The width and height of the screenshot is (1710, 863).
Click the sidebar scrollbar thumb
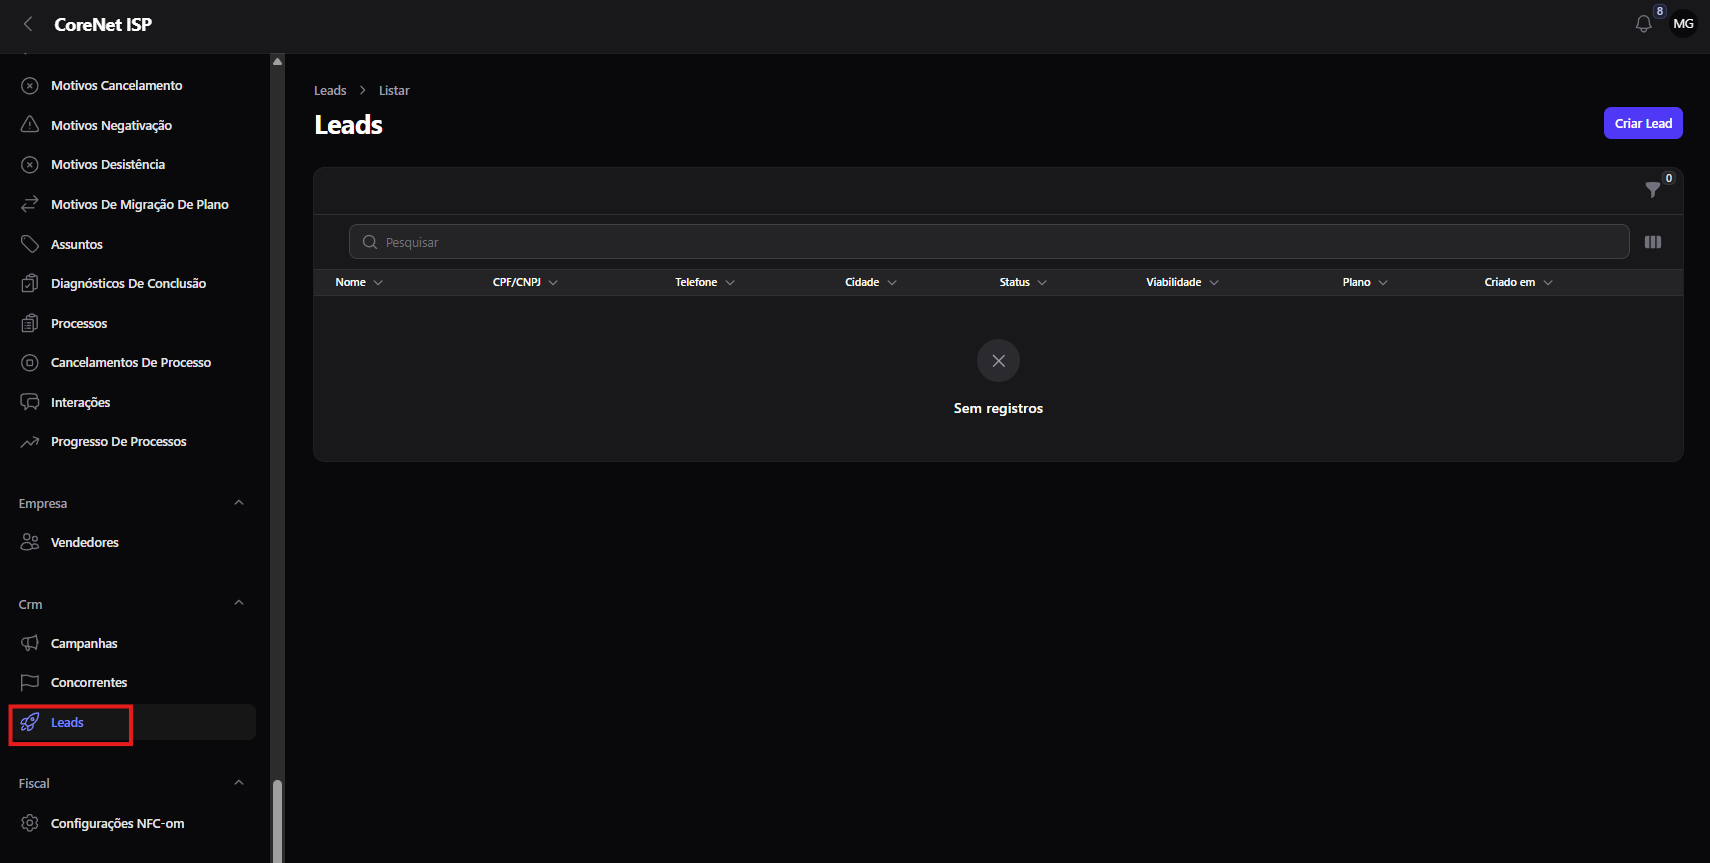point(277,820)
